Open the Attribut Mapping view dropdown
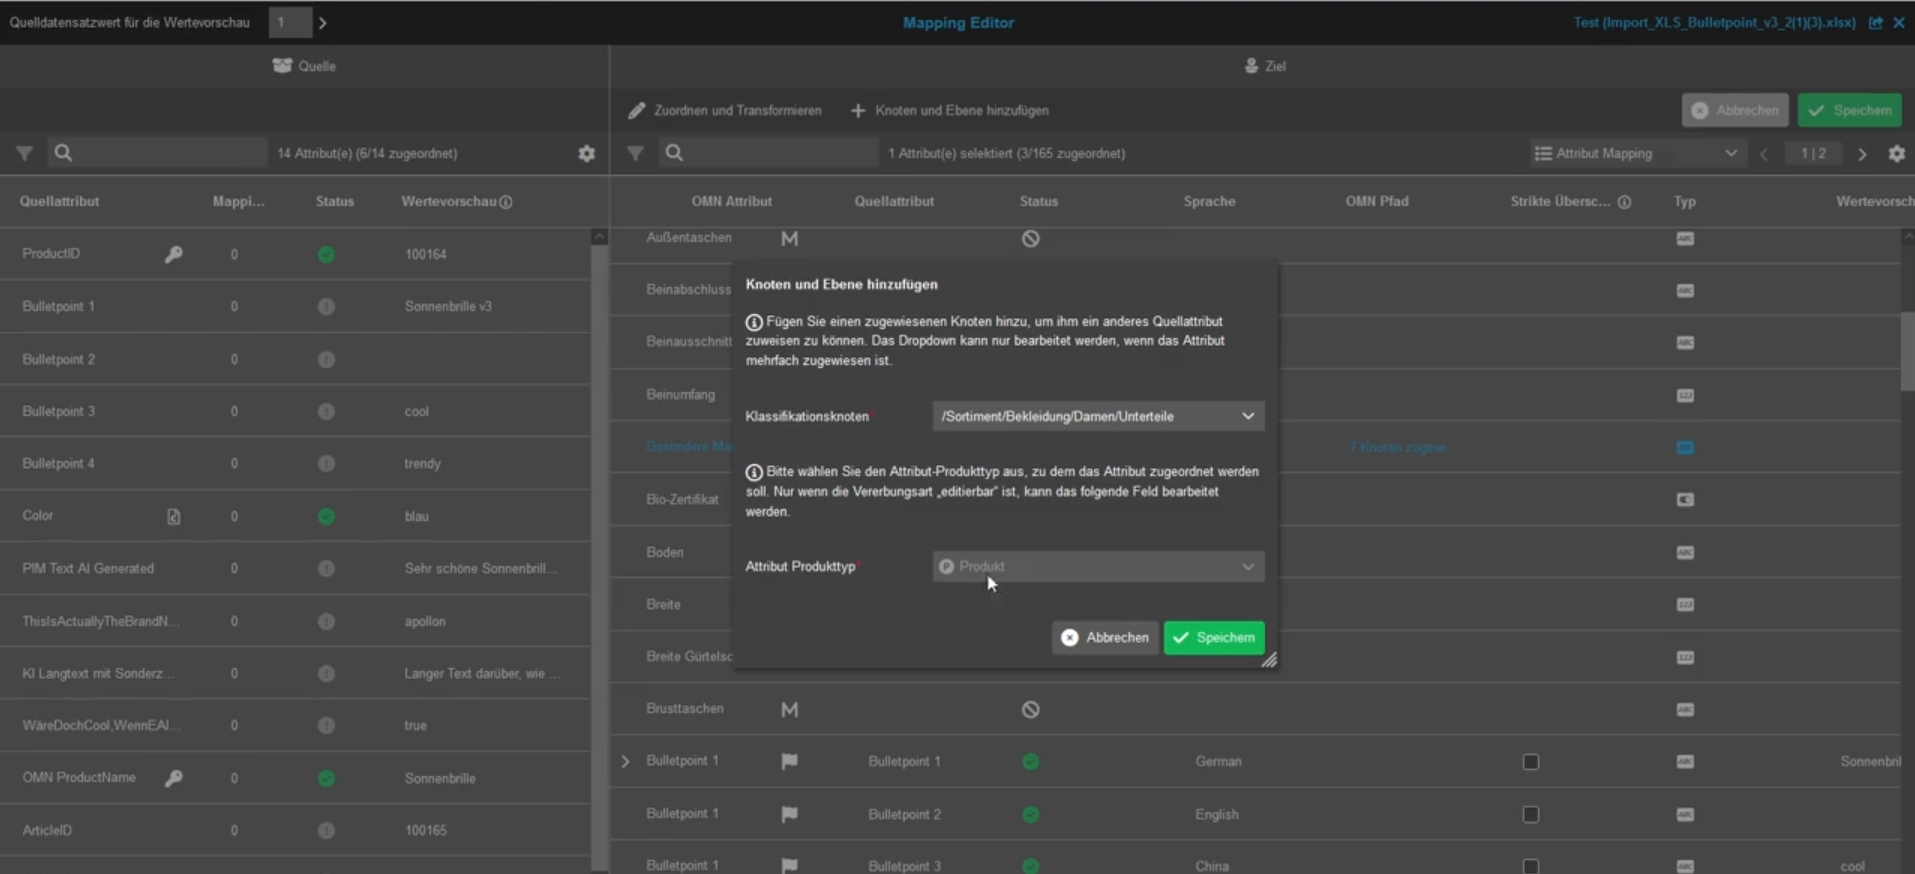1915x874 pixels. point(1636,153)
